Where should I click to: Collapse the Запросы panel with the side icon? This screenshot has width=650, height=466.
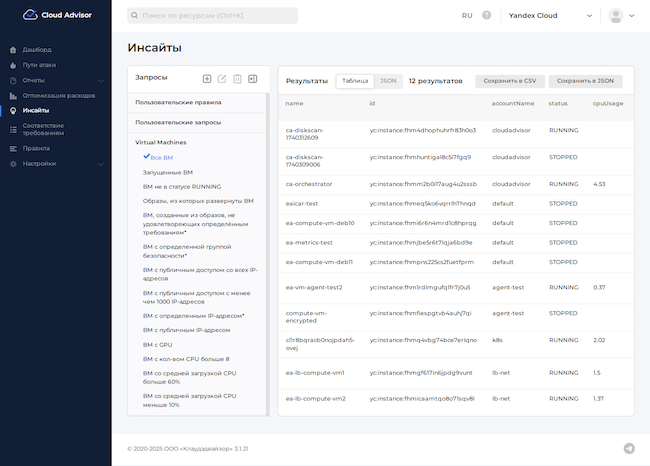coord(253,78)
